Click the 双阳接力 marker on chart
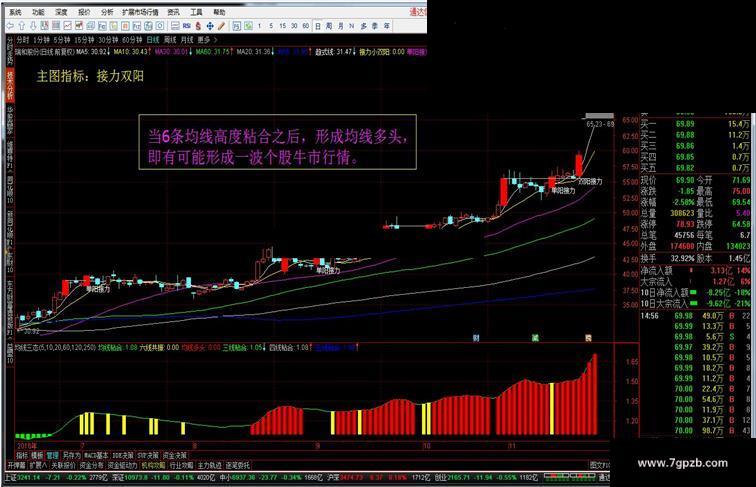The image size is (756, 487). click(x=590, y=182)
